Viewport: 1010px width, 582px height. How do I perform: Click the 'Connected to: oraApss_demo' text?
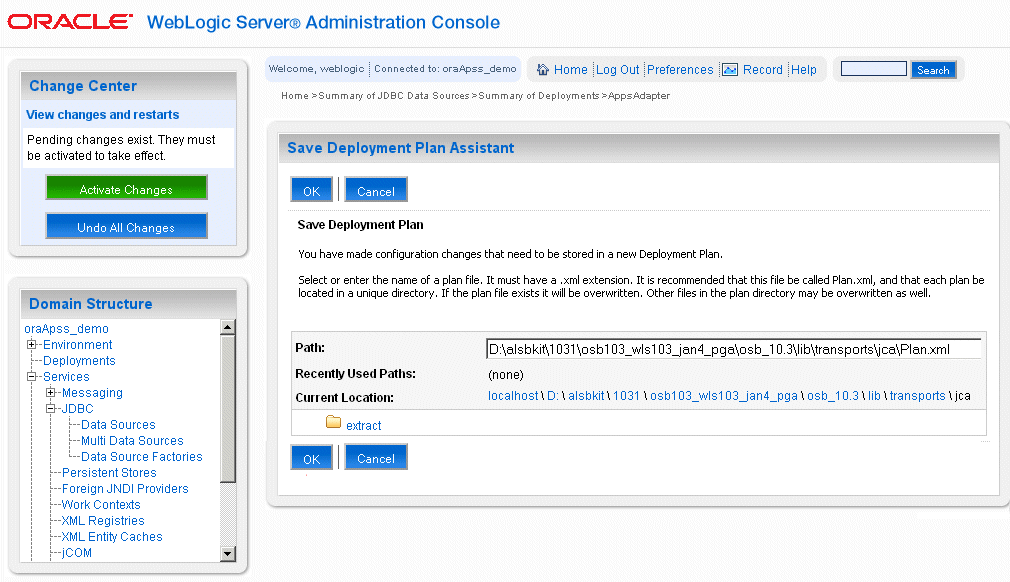(x=445, y=69)
